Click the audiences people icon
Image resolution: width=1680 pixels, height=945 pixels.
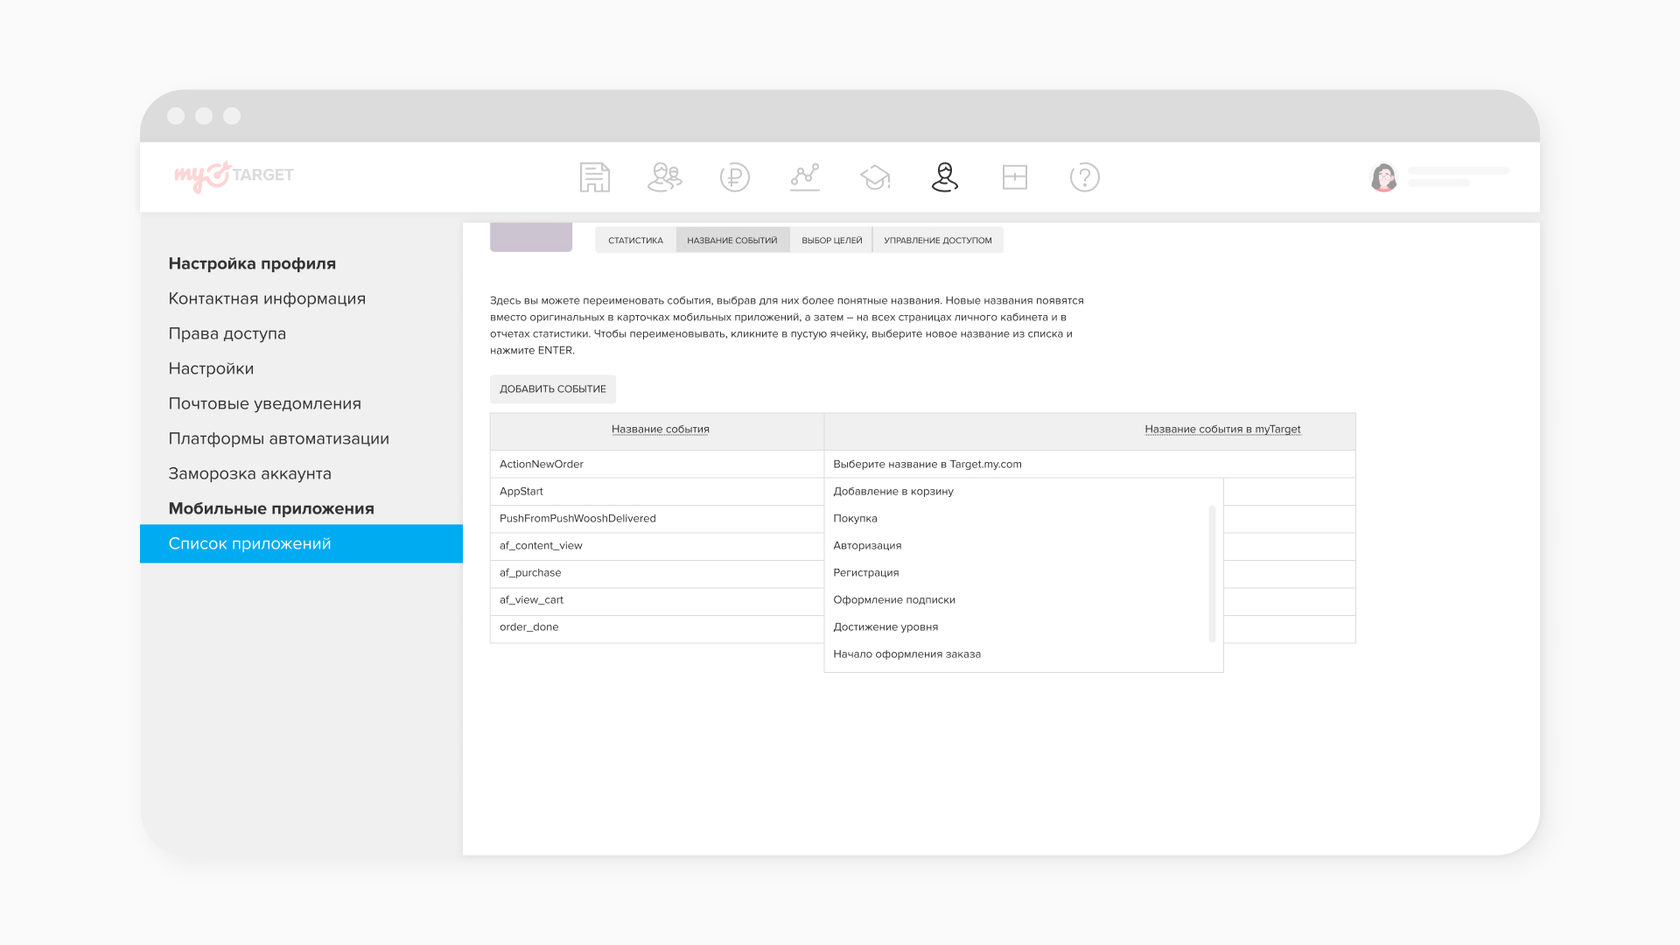(x=665, y=177)
